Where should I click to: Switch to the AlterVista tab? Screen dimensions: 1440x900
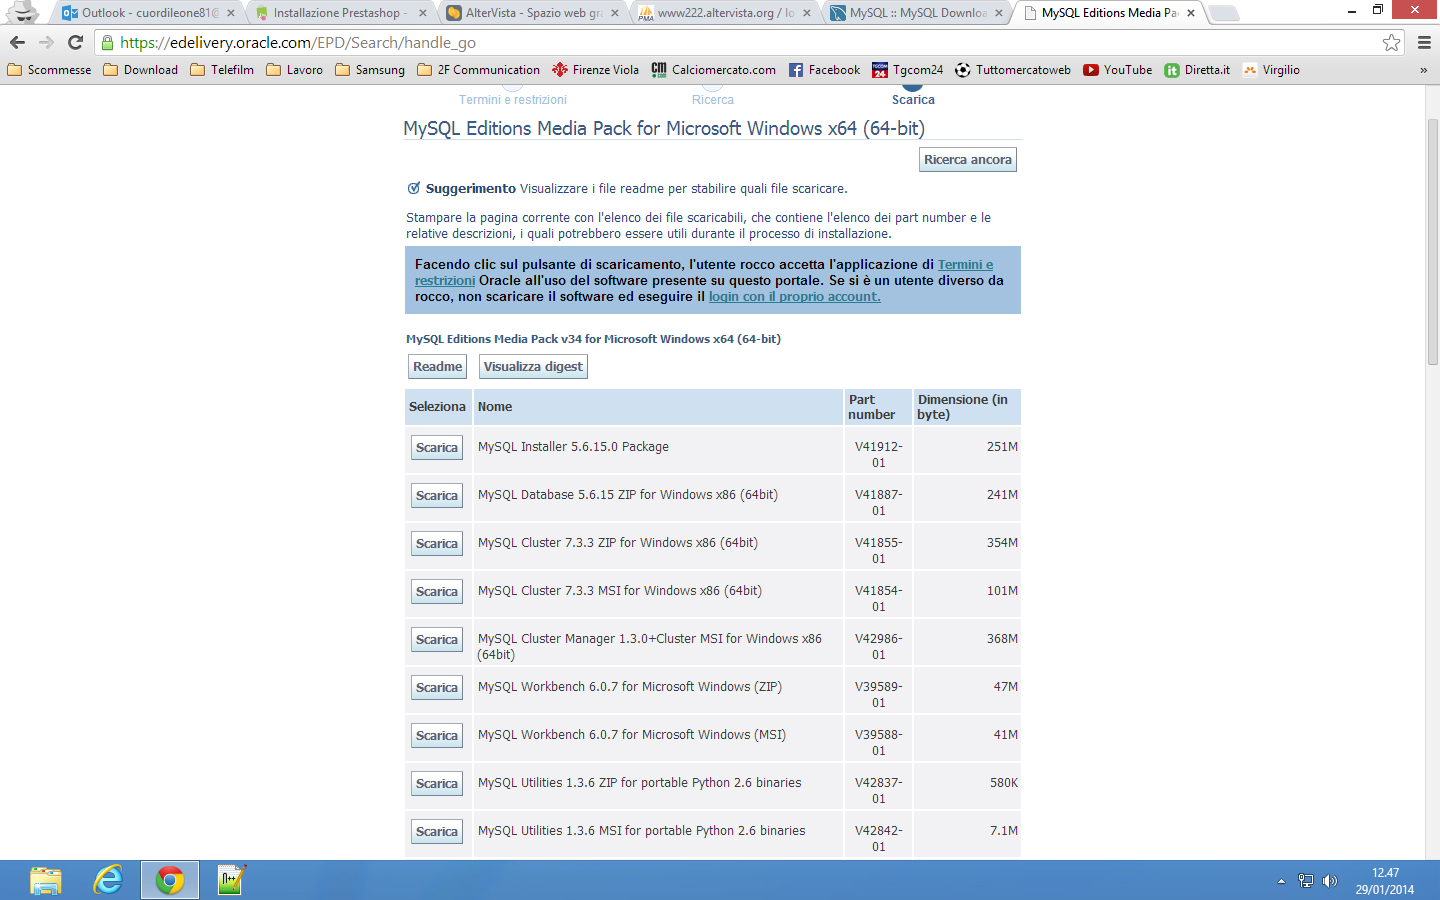[530, 13]
